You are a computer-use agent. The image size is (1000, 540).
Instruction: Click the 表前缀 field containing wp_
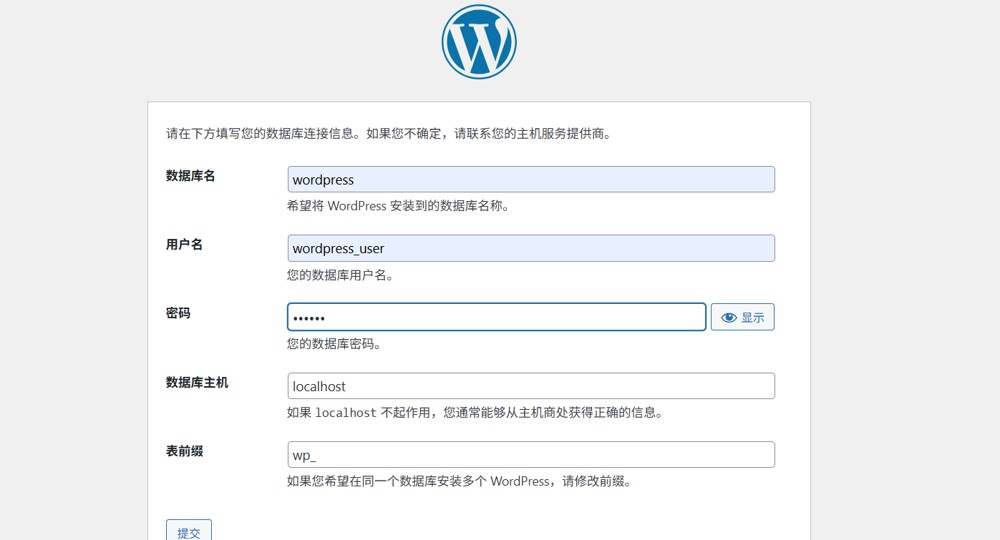pyautogui.click(x=531, y=455)
